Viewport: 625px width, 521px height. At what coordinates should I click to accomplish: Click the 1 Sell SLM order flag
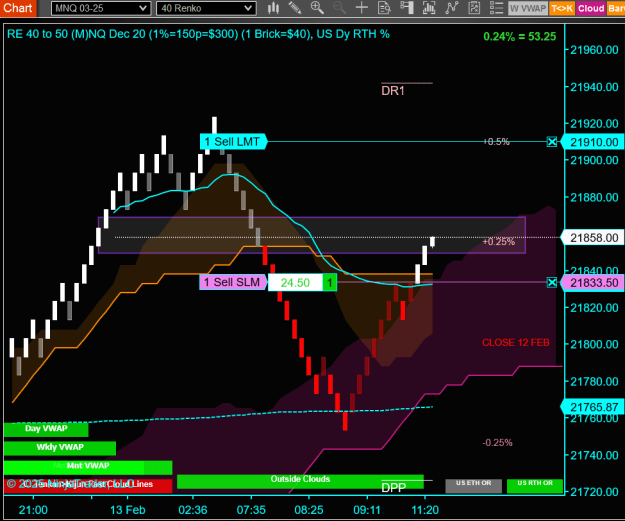click(233, 282)
